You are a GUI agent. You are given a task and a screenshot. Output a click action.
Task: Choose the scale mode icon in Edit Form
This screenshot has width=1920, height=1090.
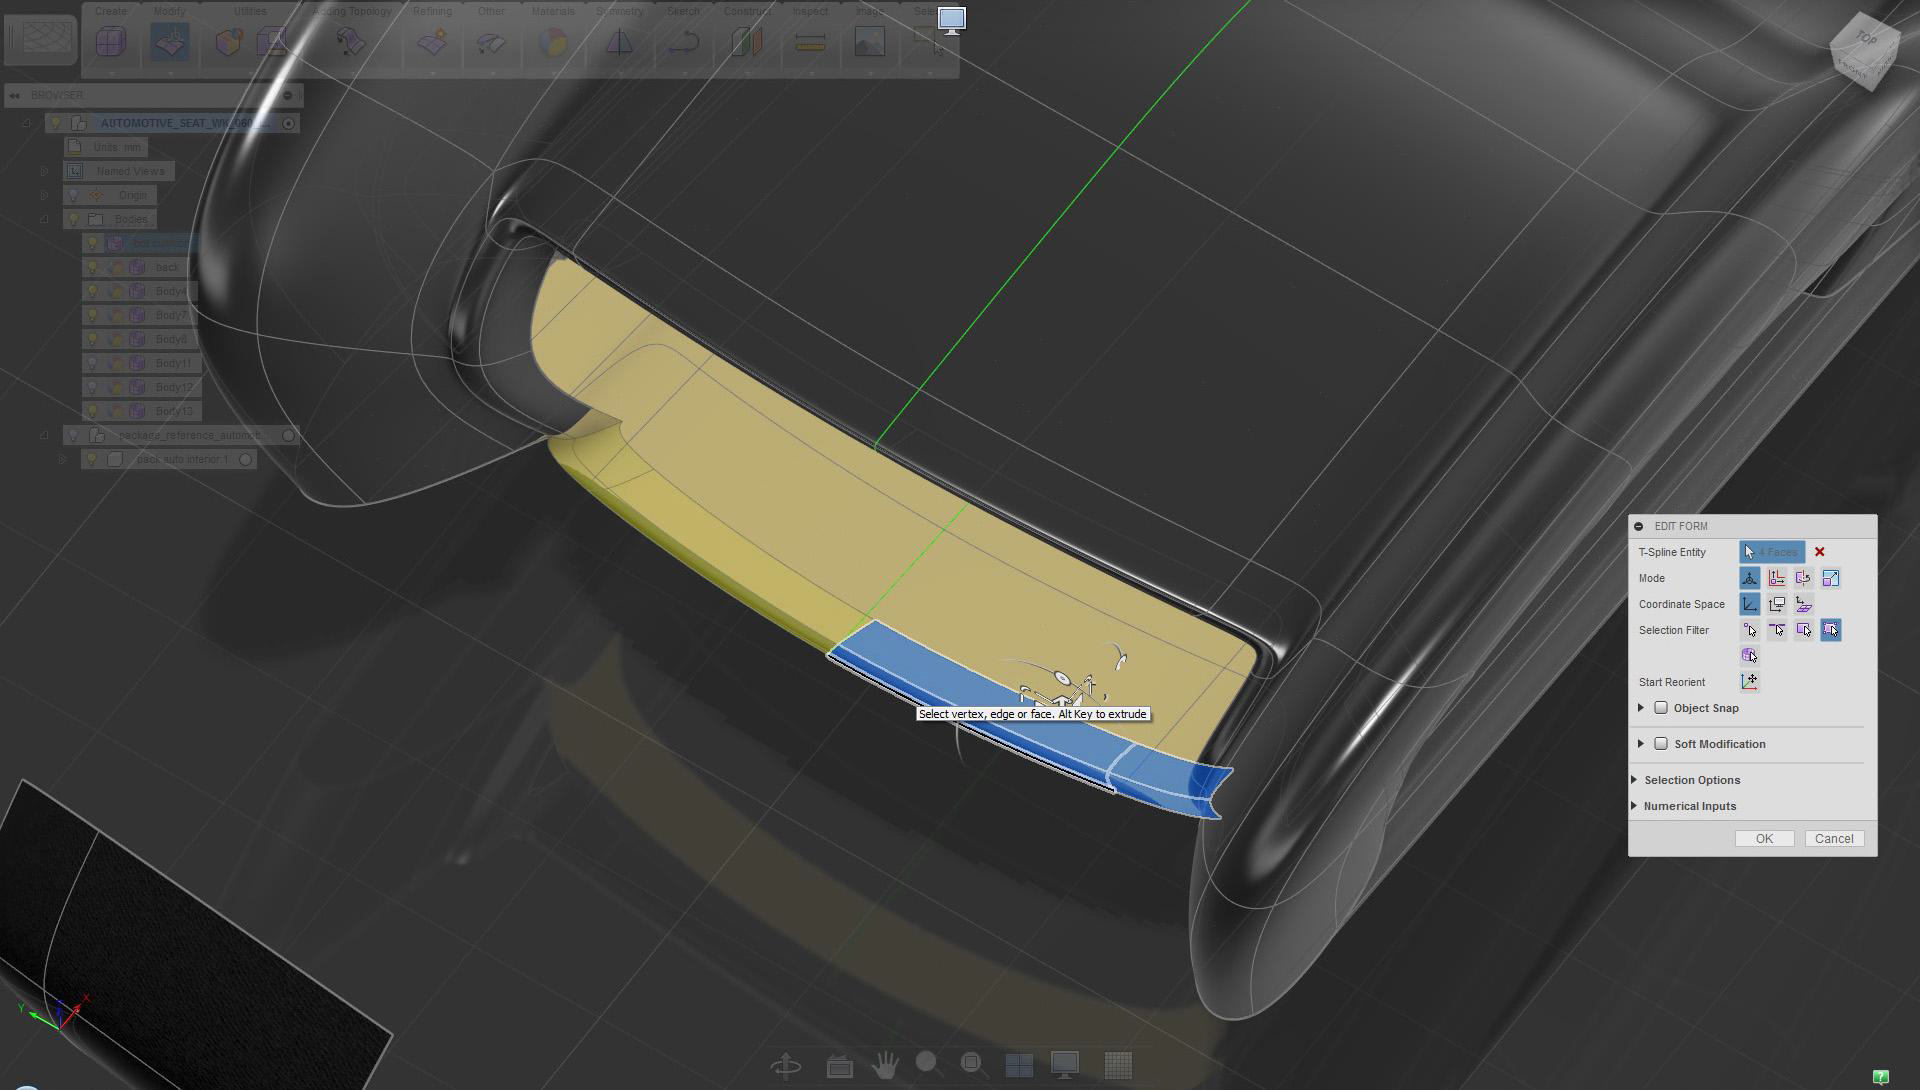pyautogui.click(x=1830, y=578)
